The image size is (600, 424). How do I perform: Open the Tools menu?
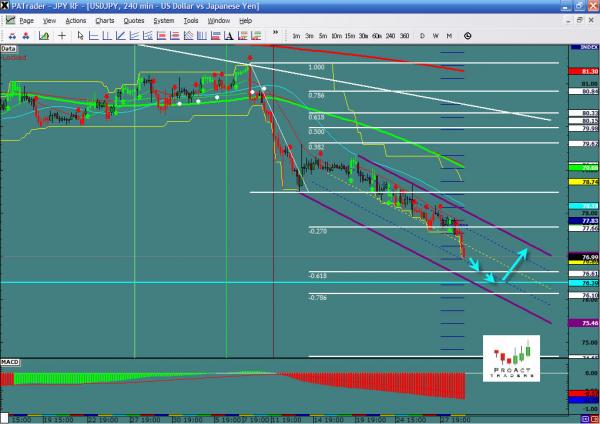pyautogui.click(x=190, y=20)
